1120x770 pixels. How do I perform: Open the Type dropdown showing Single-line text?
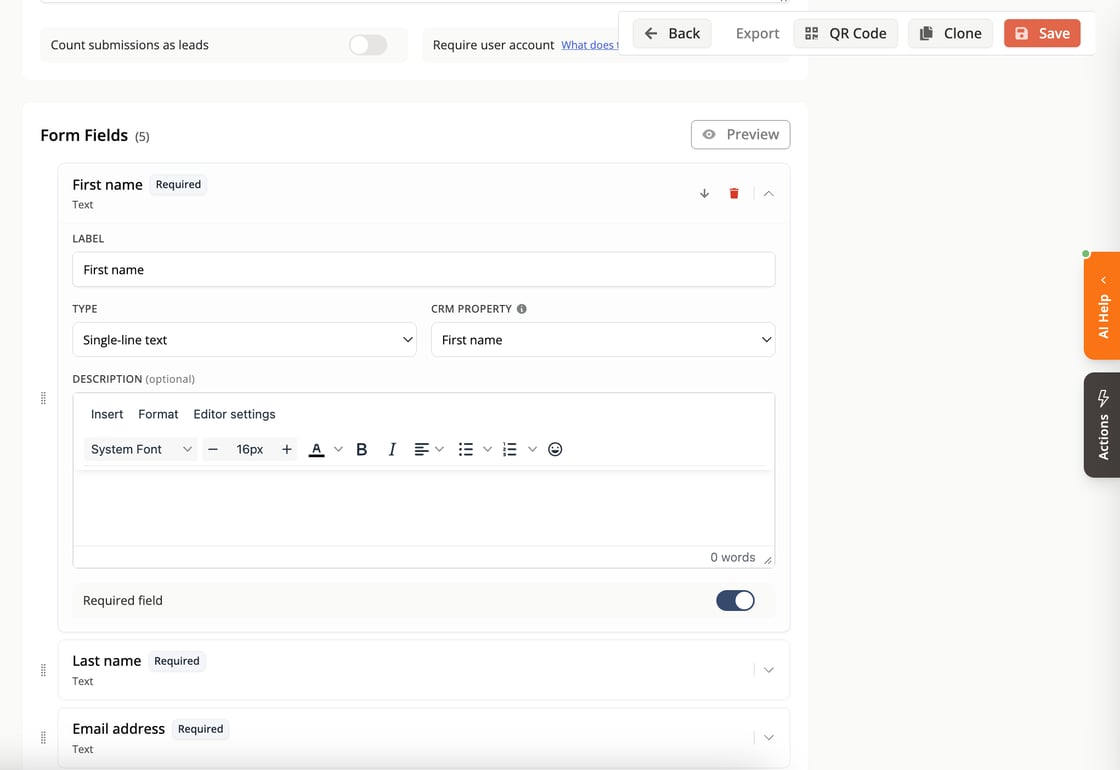[244, 340]
